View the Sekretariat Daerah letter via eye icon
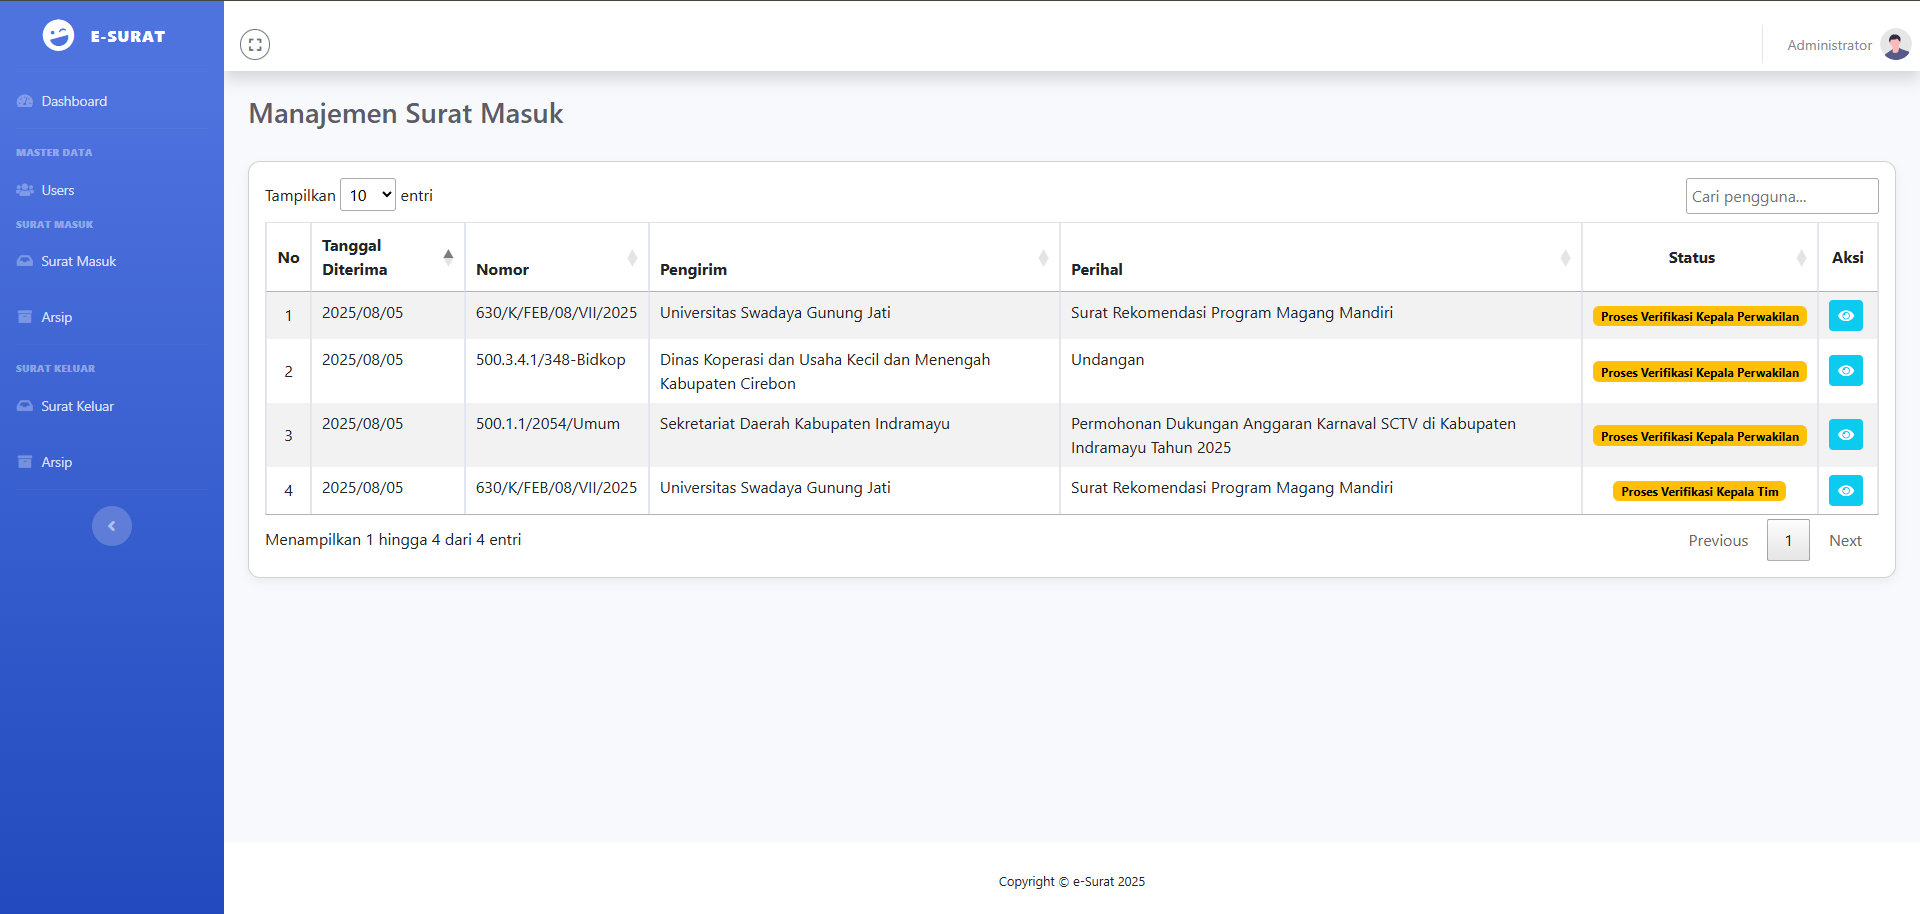The width and height of the screenshot is (1920, 914). point(1845,435)
